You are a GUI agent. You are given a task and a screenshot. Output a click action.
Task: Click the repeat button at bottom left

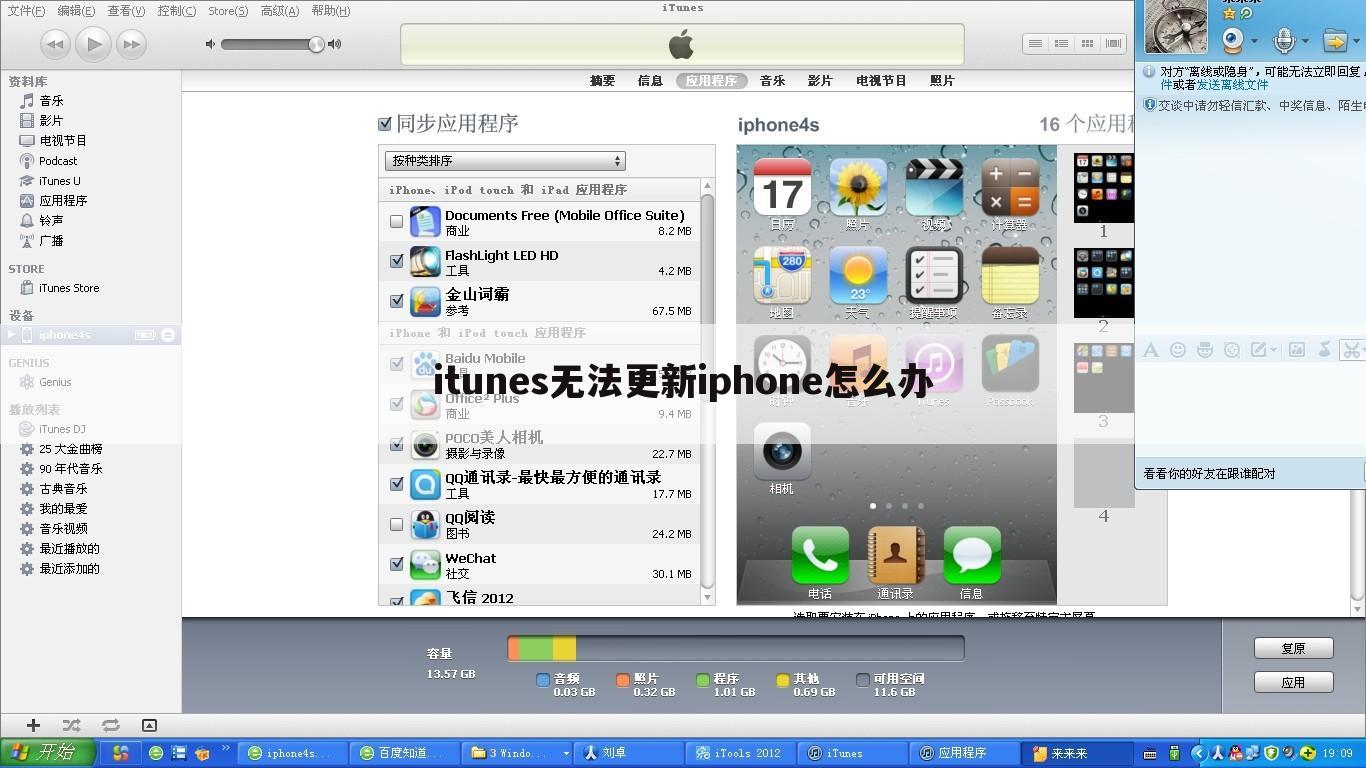click(x=110, y=725)
